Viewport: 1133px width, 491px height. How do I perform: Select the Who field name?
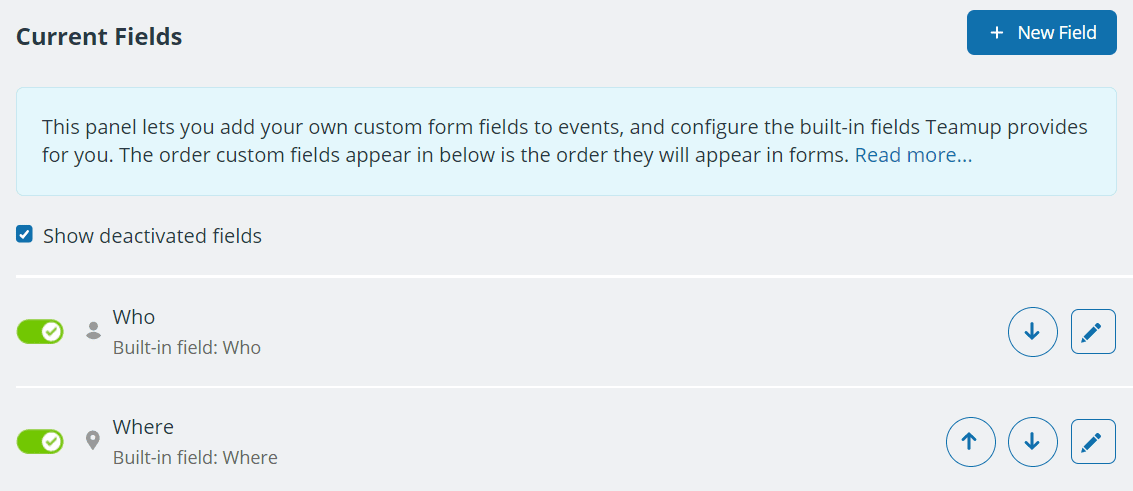coord(134,317)
